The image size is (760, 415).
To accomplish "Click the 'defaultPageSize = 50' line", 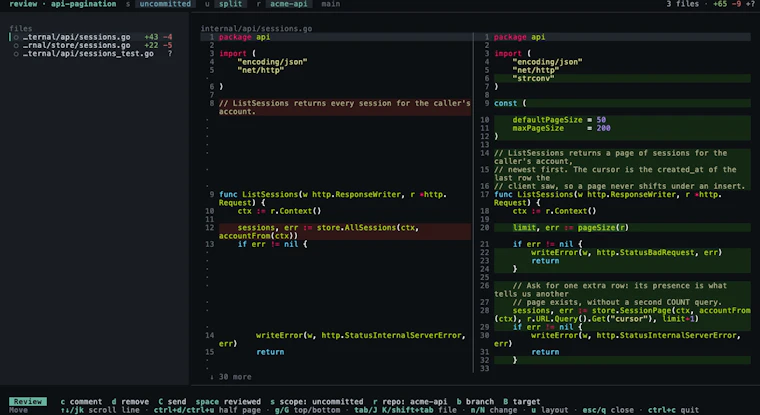I will [x=622, y=120].
